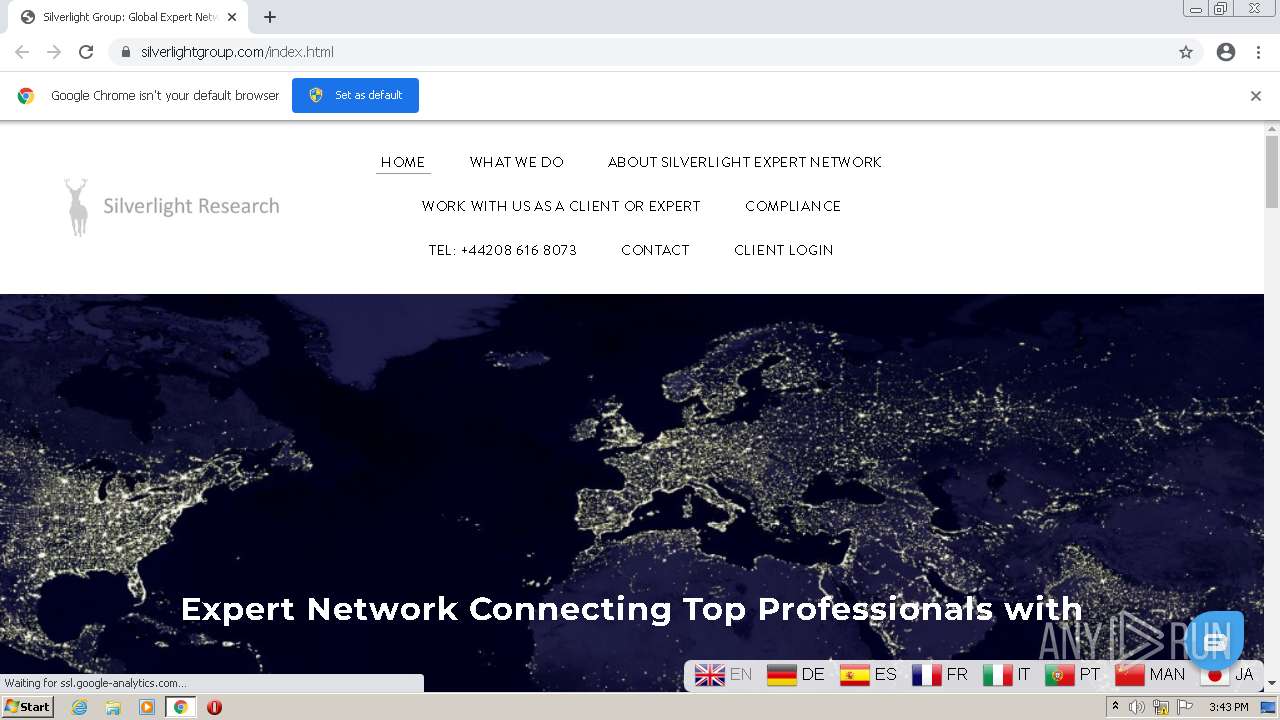Open the HOME menu item
1280x720 pixels.
click(403, 162)
